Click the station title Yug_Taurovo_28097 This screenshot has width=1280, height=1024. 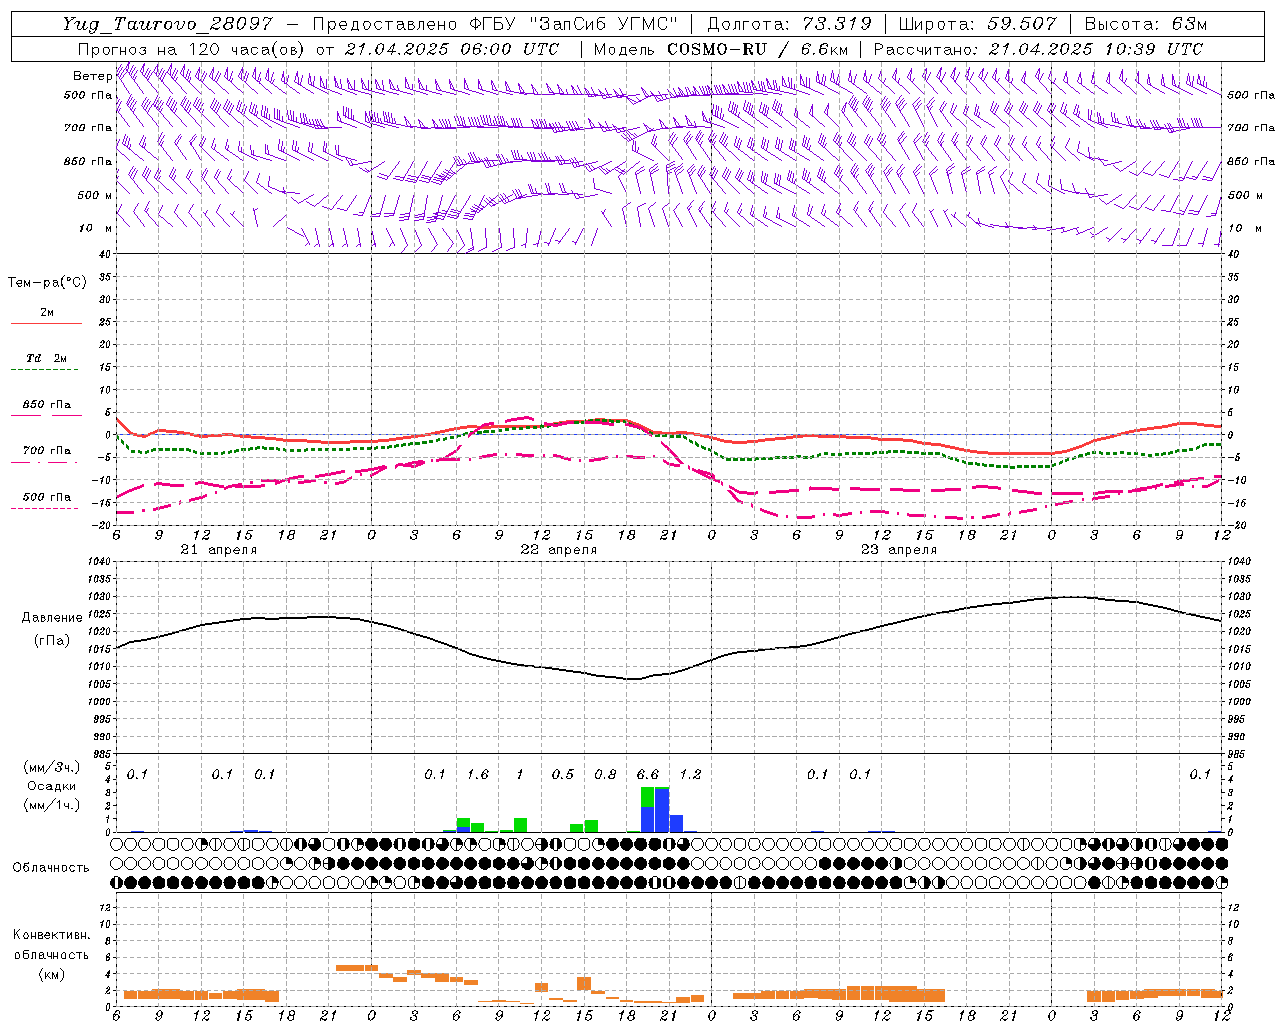[167, 24]
